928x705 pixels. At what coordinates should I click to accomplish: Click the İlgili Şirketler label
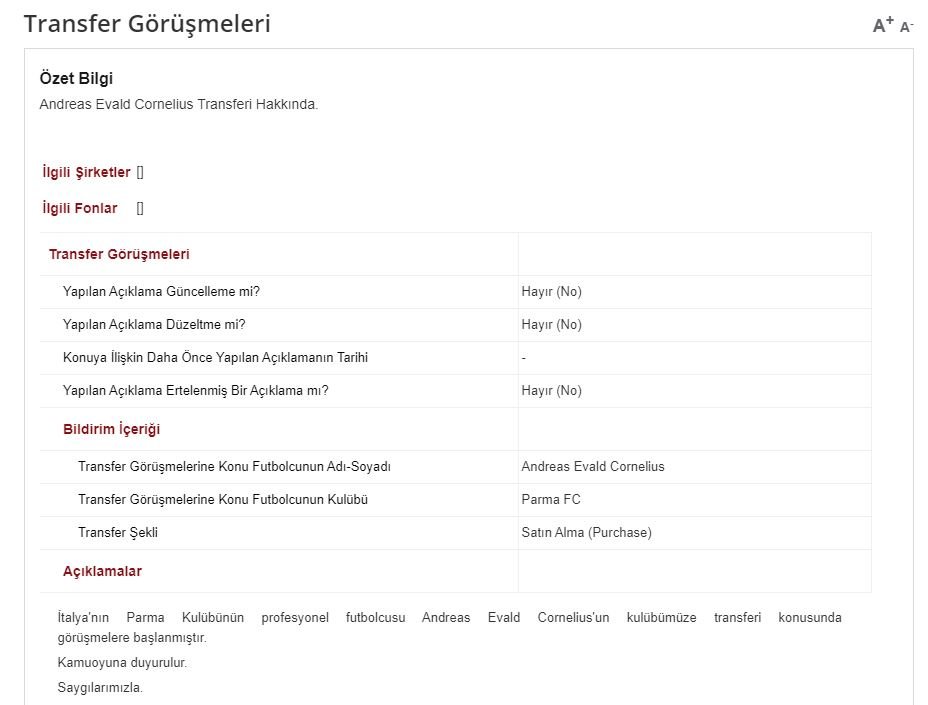[86, 172]
